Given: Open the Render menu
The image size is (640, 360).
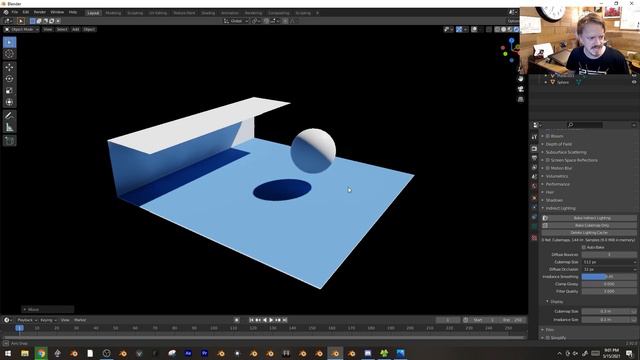Looking at the screenshot, I should point(40,12).
